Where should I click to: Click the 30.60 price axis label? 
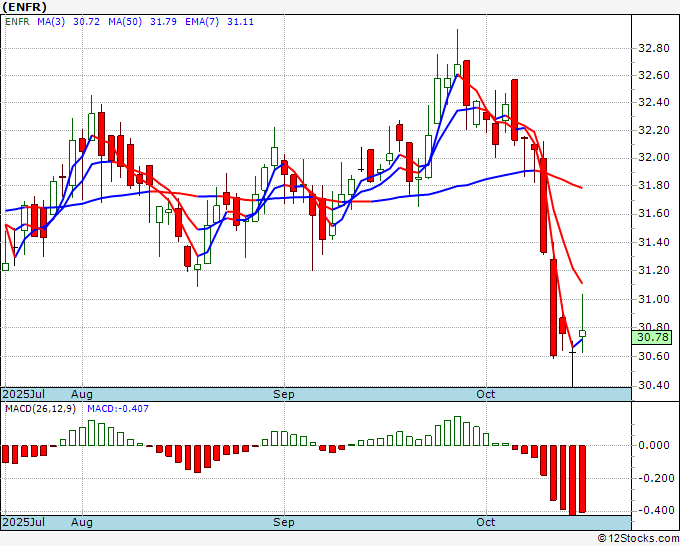pos(654,356)
